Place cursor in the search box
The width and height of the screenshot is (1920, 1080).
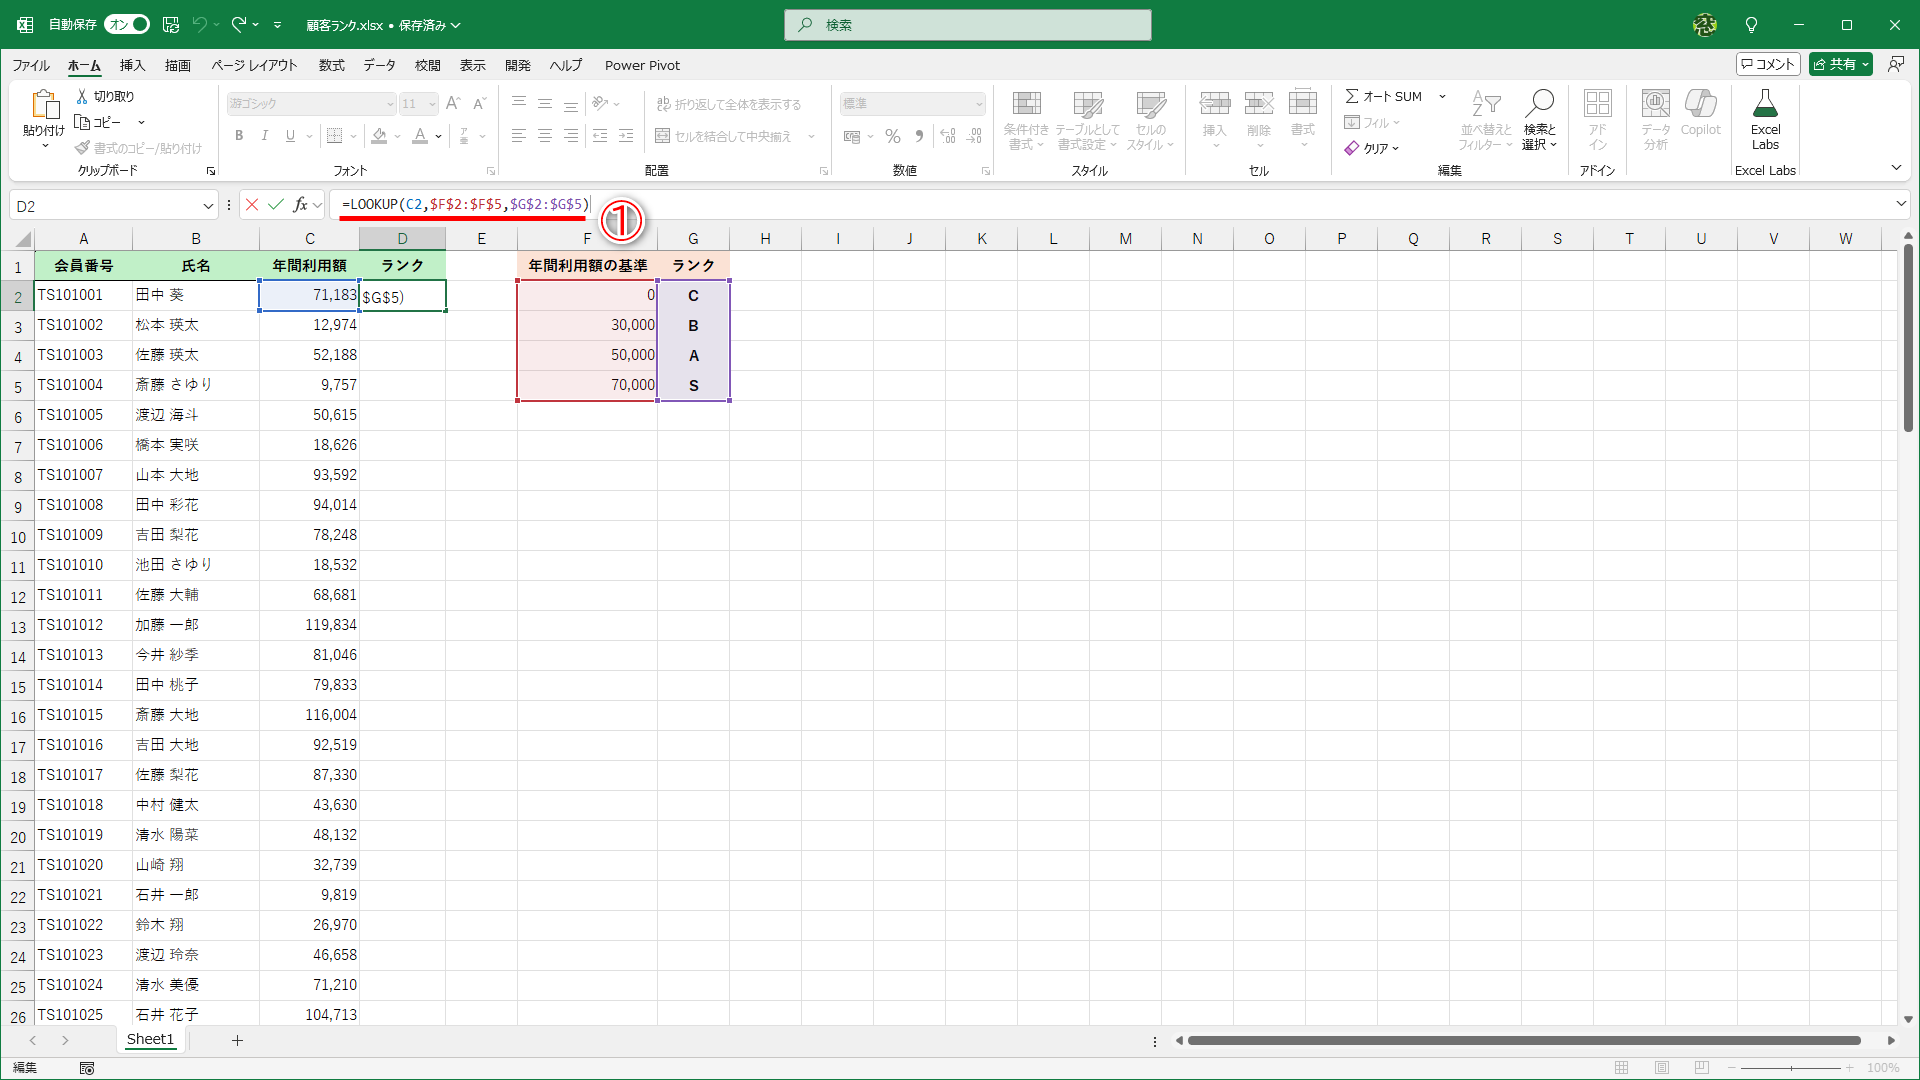(966, 25)
